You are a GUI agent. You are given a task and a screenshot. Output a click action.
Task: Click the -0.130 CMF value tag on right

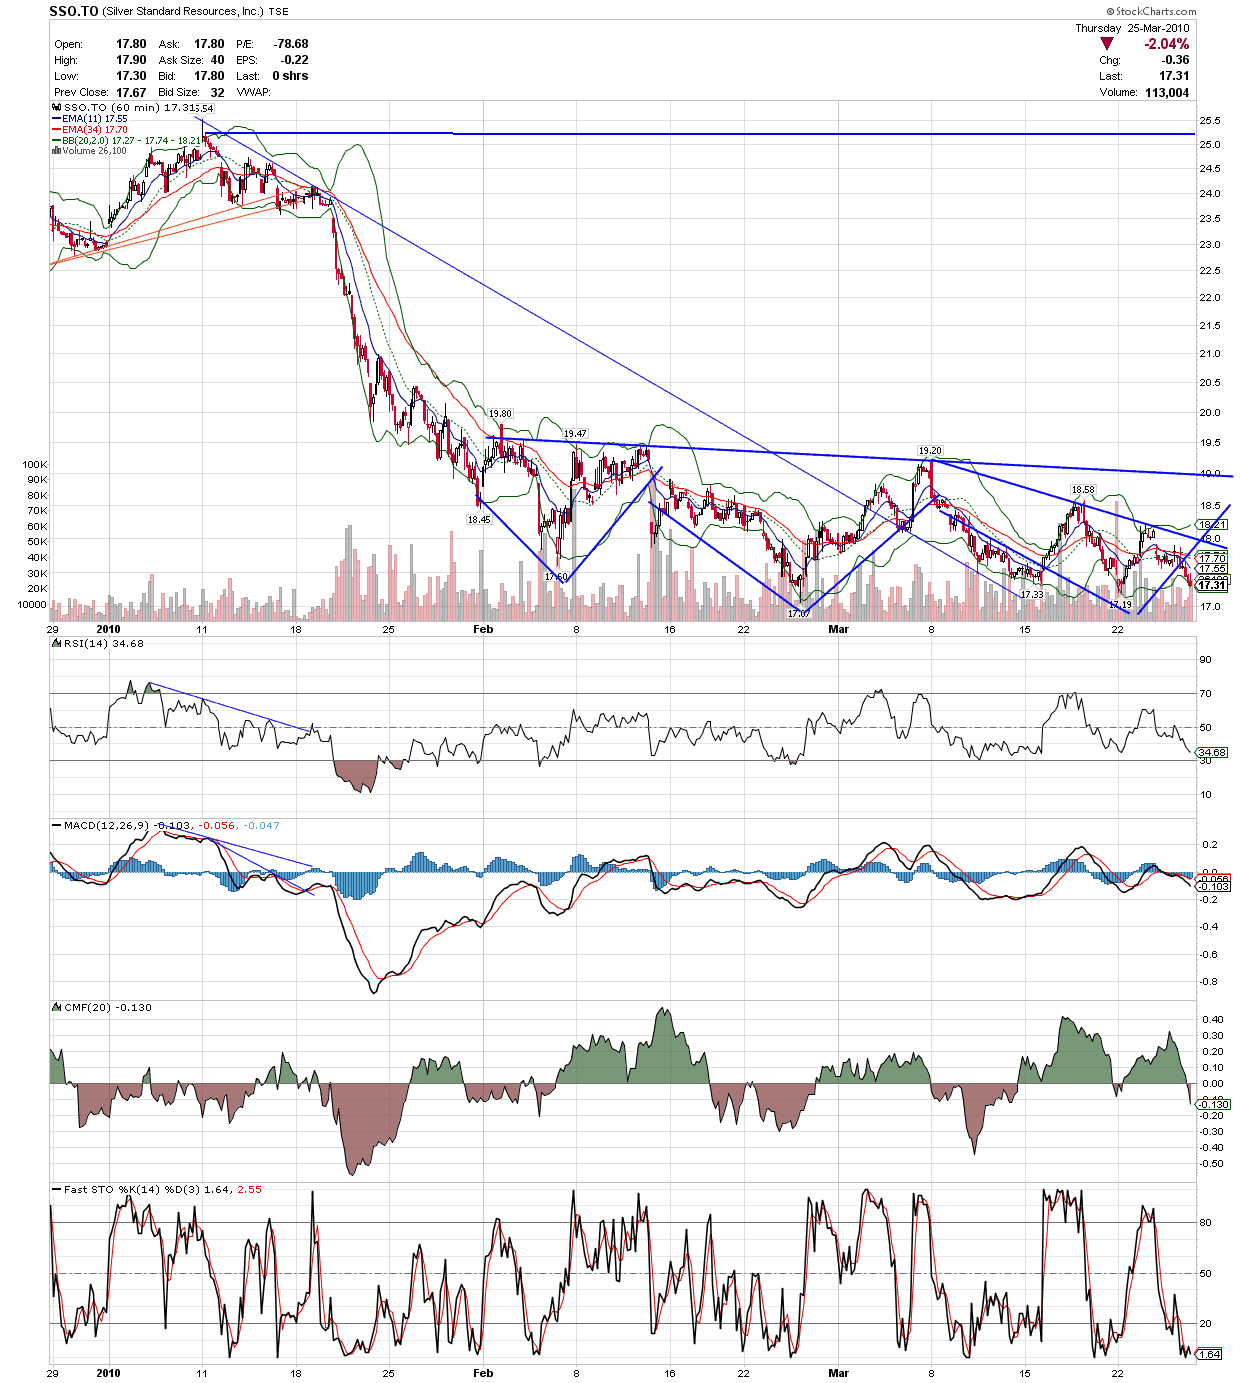point(1215,1105)
